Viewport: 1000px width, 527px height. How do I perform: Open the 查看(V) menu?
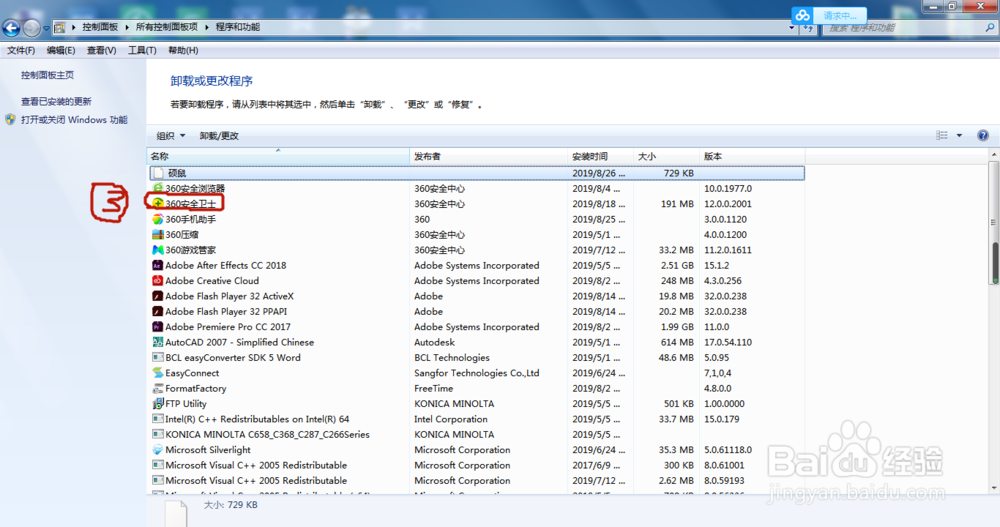(101, 50)
